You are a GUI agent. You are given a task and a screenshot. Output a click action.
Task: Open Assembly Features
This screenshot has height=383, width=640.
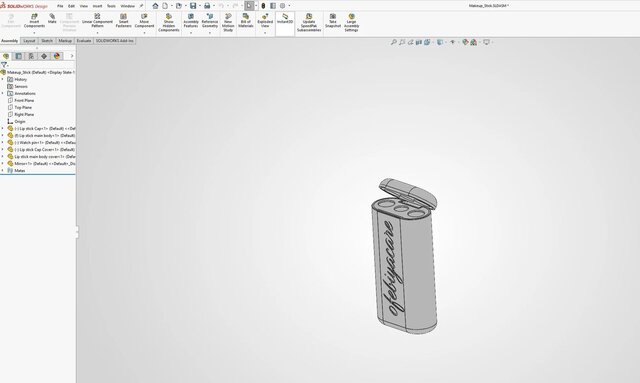click(x=191, y=21)
